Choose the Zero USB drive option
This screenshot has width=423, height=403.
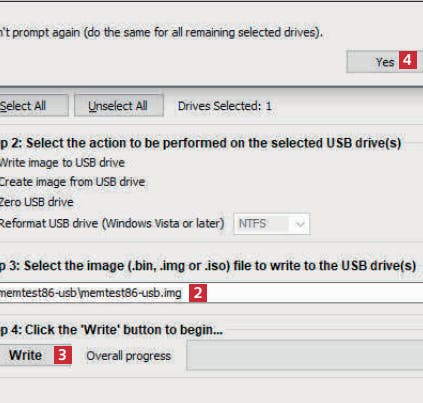[x=36, y=202]
